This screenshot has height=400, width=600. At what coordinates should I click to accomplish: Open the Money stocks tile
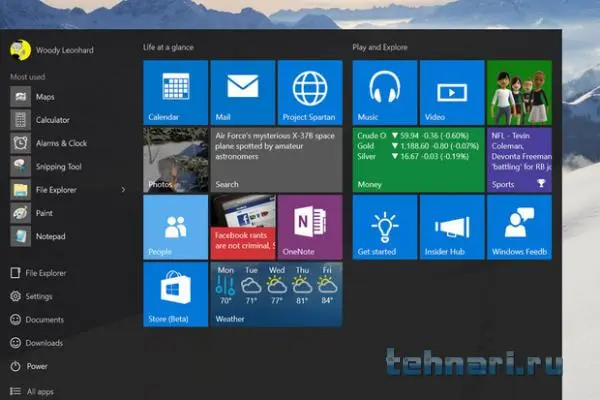[x=418, y=160]
